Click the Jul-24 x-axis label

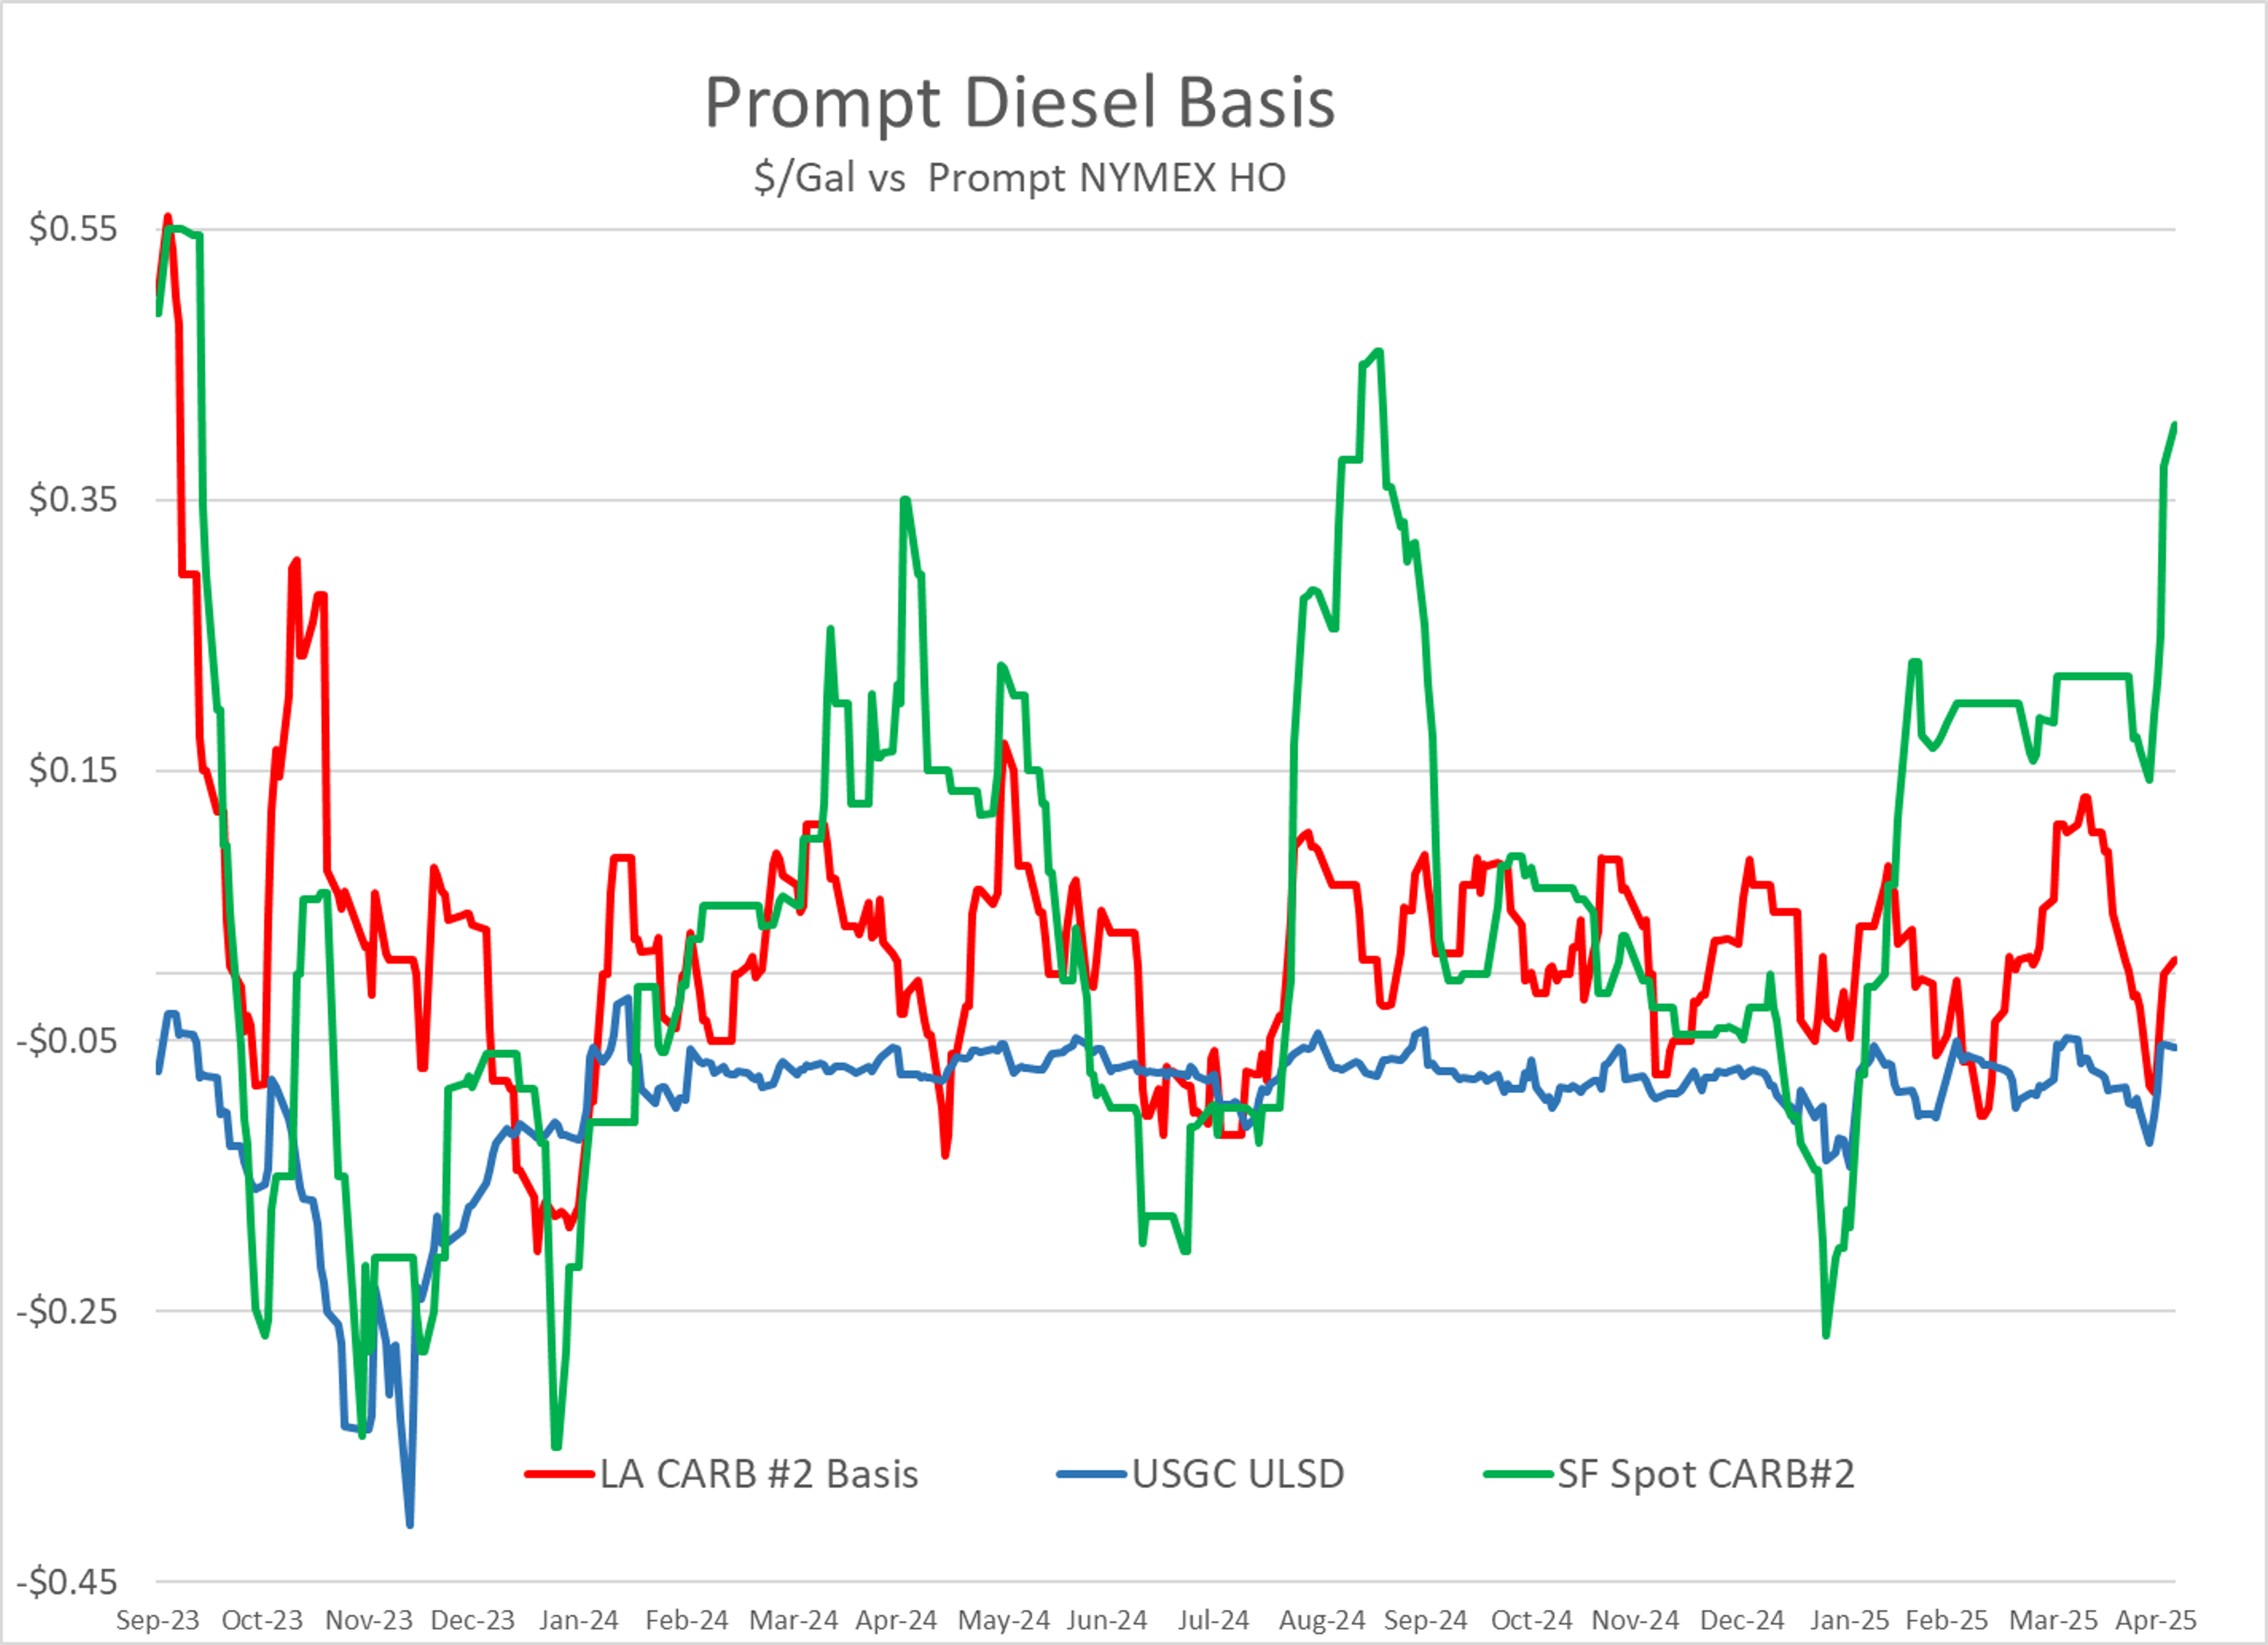point(1213,1620)
